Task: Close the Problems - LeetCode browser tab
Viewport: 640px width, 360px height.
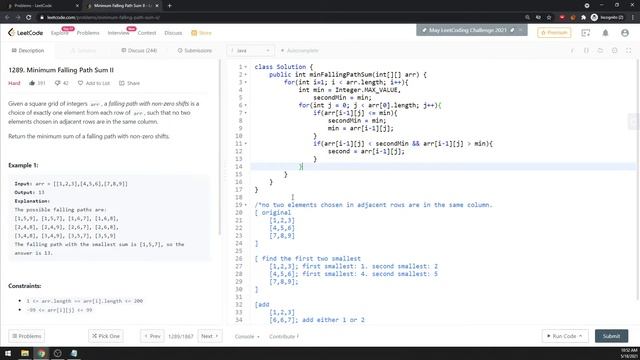Action: (x=78, y=6)
